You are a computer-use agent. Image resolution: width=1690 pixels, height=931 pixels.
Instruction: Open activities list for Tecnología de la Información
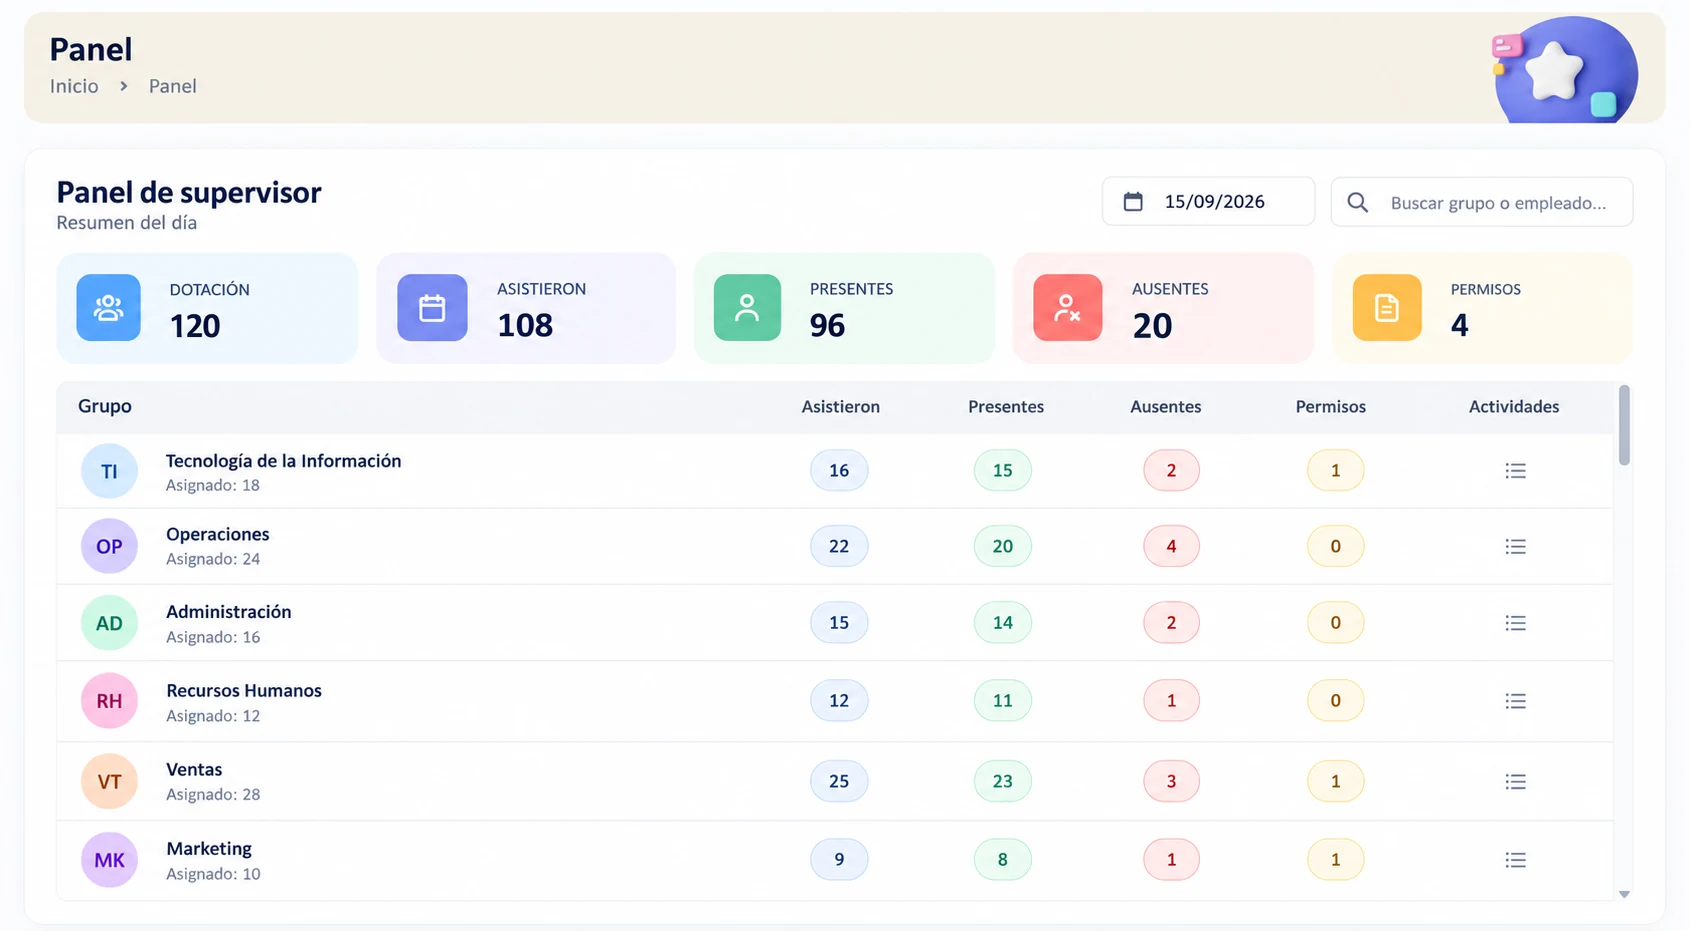pyautogui.click(x=1515, y=470)
